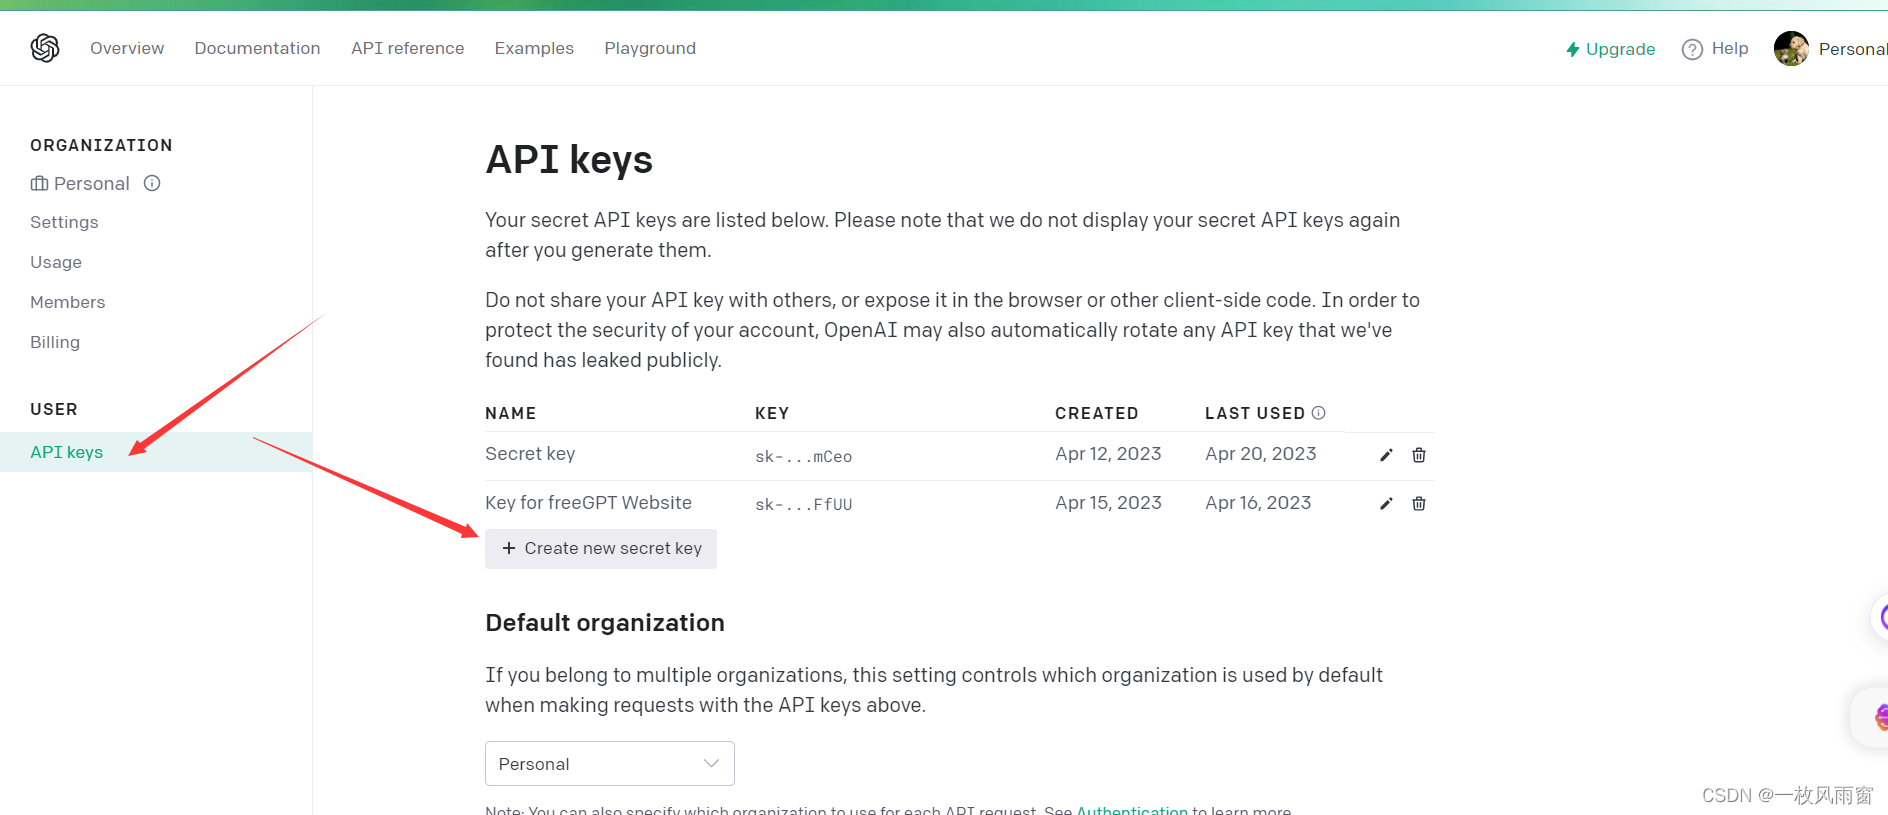The width and height of the screenshot is (1888, 815).
Task: Open Billing in the sidebar
Action: point(55,342)
